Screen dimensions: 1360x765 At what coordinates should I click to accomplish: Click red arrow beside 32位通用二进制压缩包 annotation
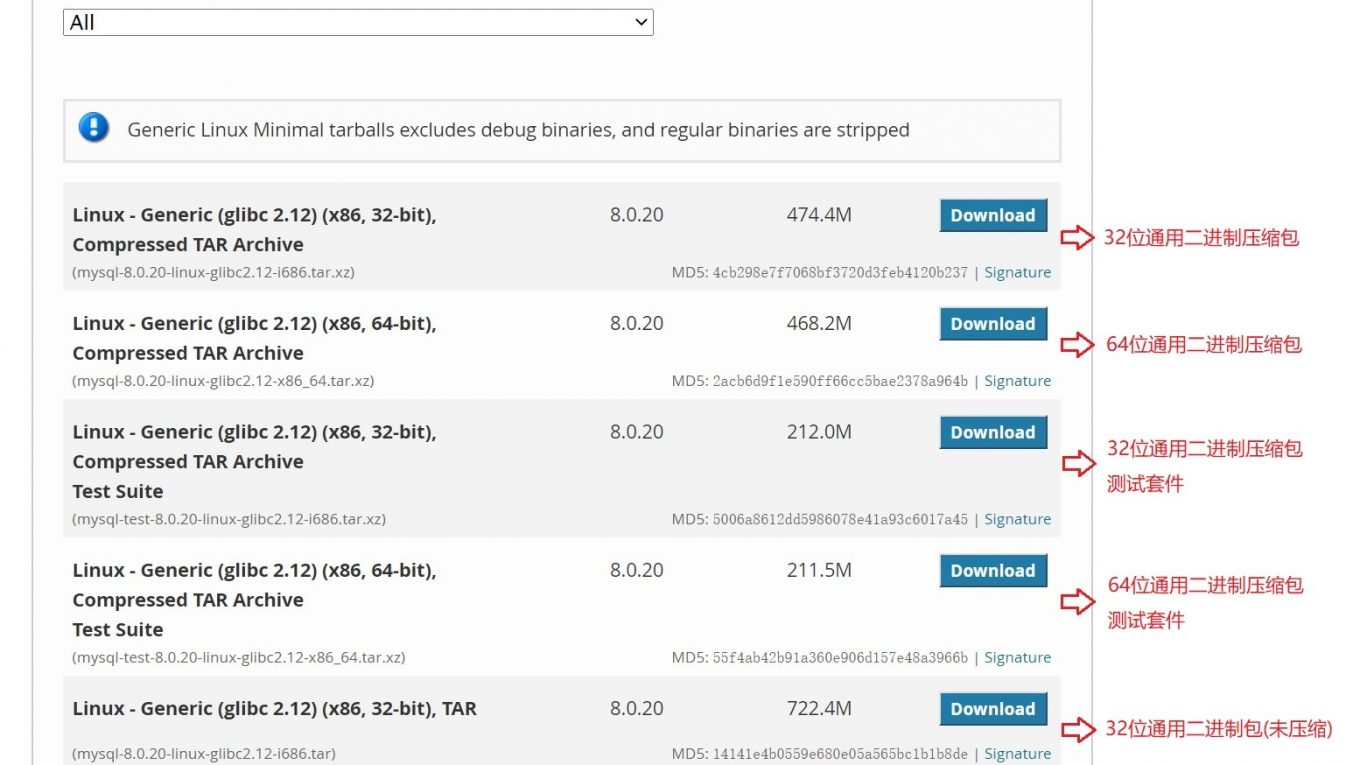(1077, 238)
